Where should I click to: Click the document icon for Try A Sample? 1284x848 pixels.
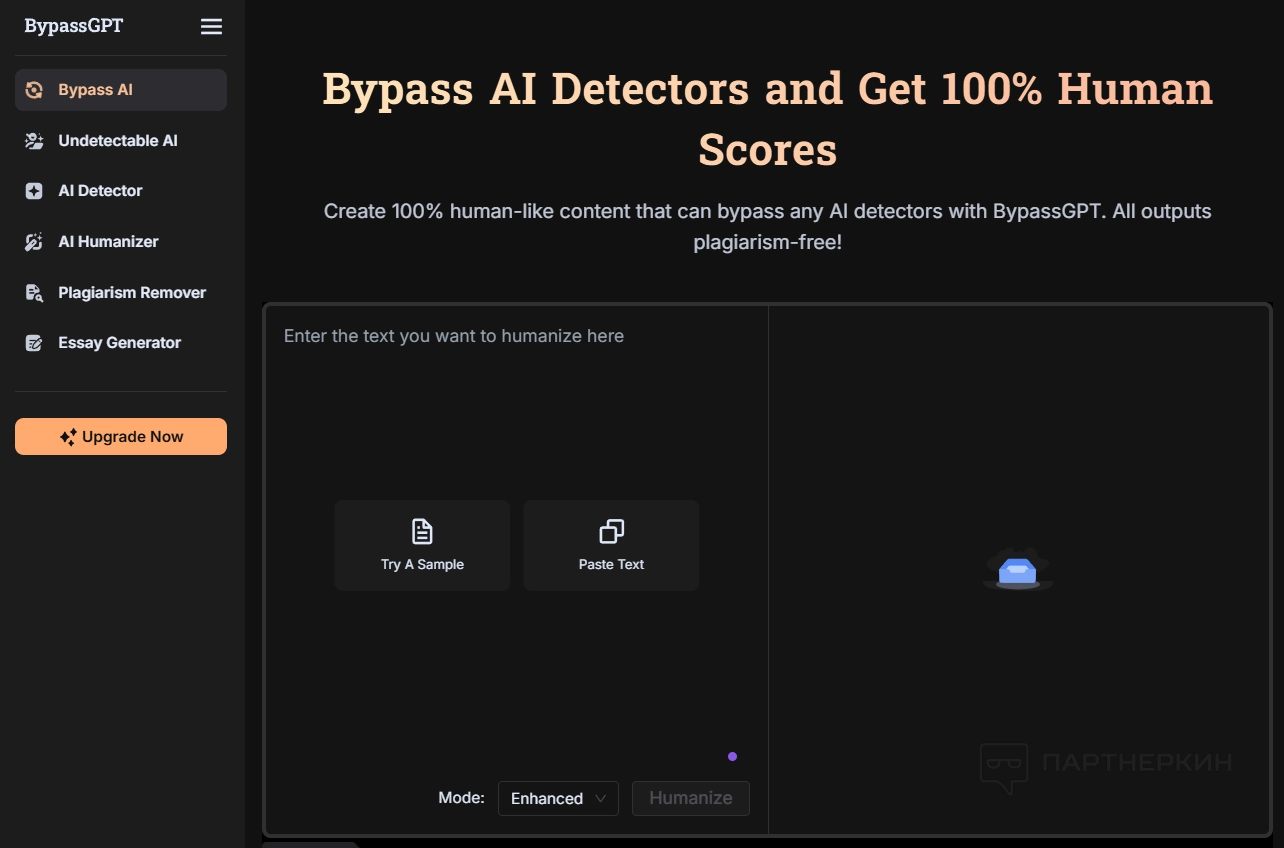422,531
